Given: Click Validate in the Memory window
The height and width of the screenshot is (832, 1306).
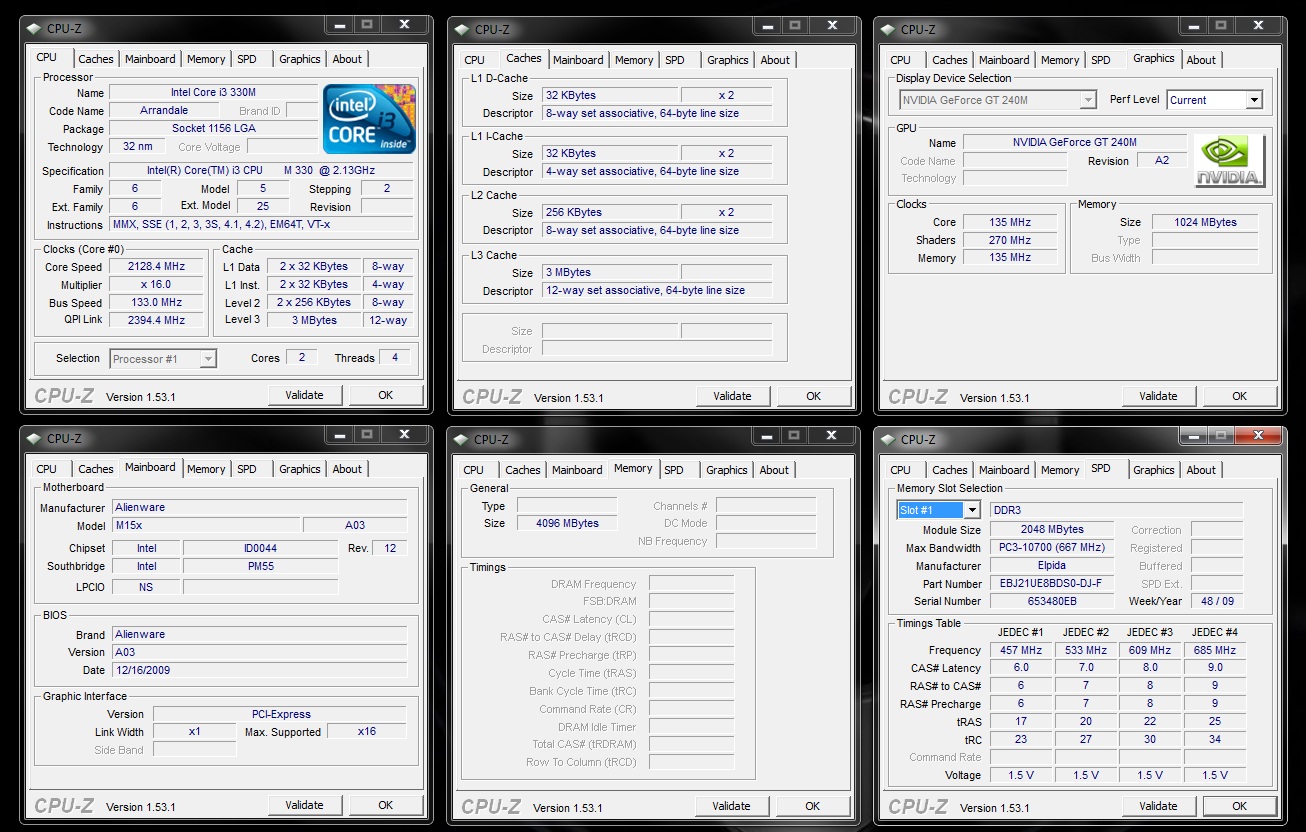Looking at the screenshot, I should [732, 806].
